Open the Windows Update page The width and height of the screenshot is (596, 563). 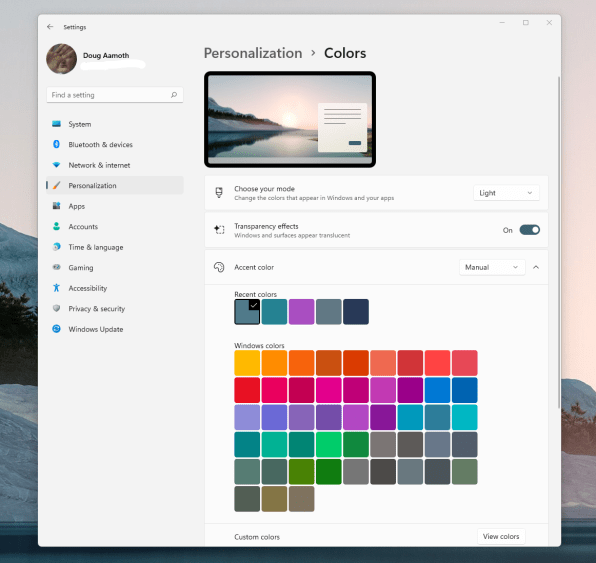click(x=115, y=329)
